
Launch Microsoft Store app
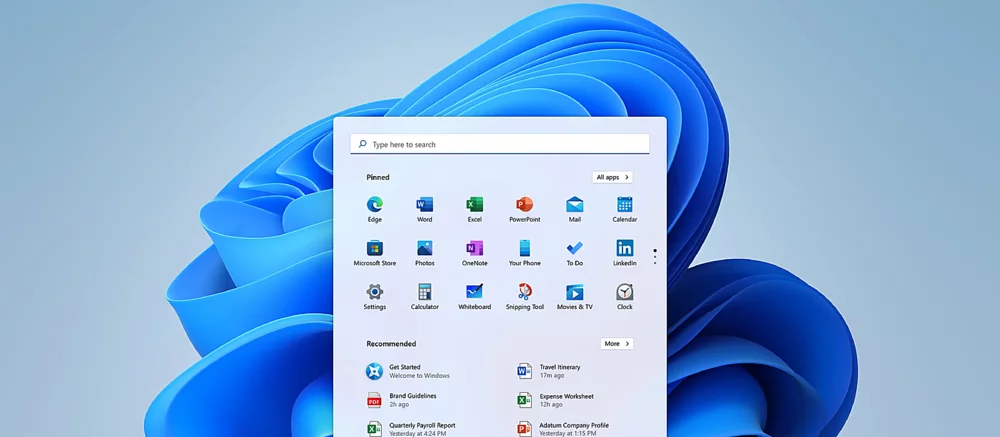[374, 249]
